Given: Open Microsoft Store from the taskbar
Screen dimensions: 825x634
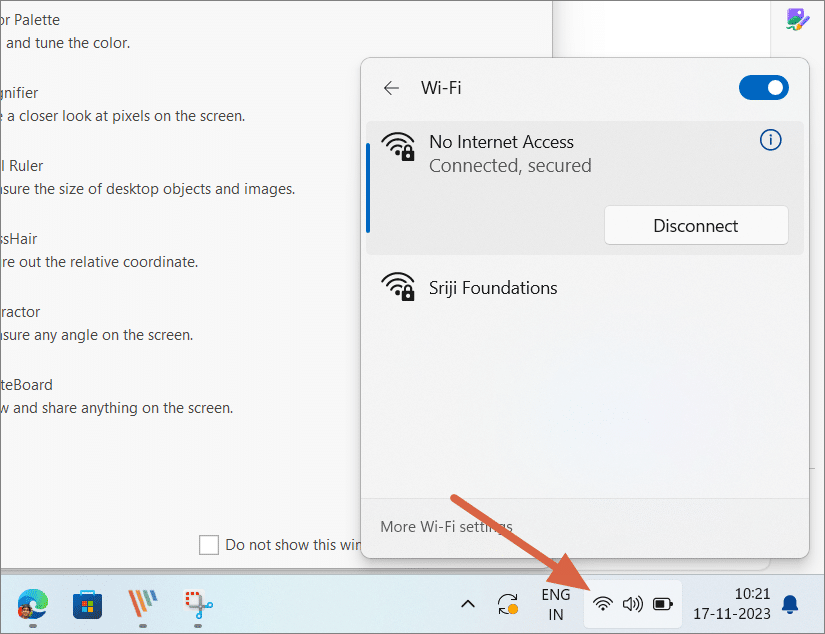Looking at the screenshot, I should [x=86, y=606].
